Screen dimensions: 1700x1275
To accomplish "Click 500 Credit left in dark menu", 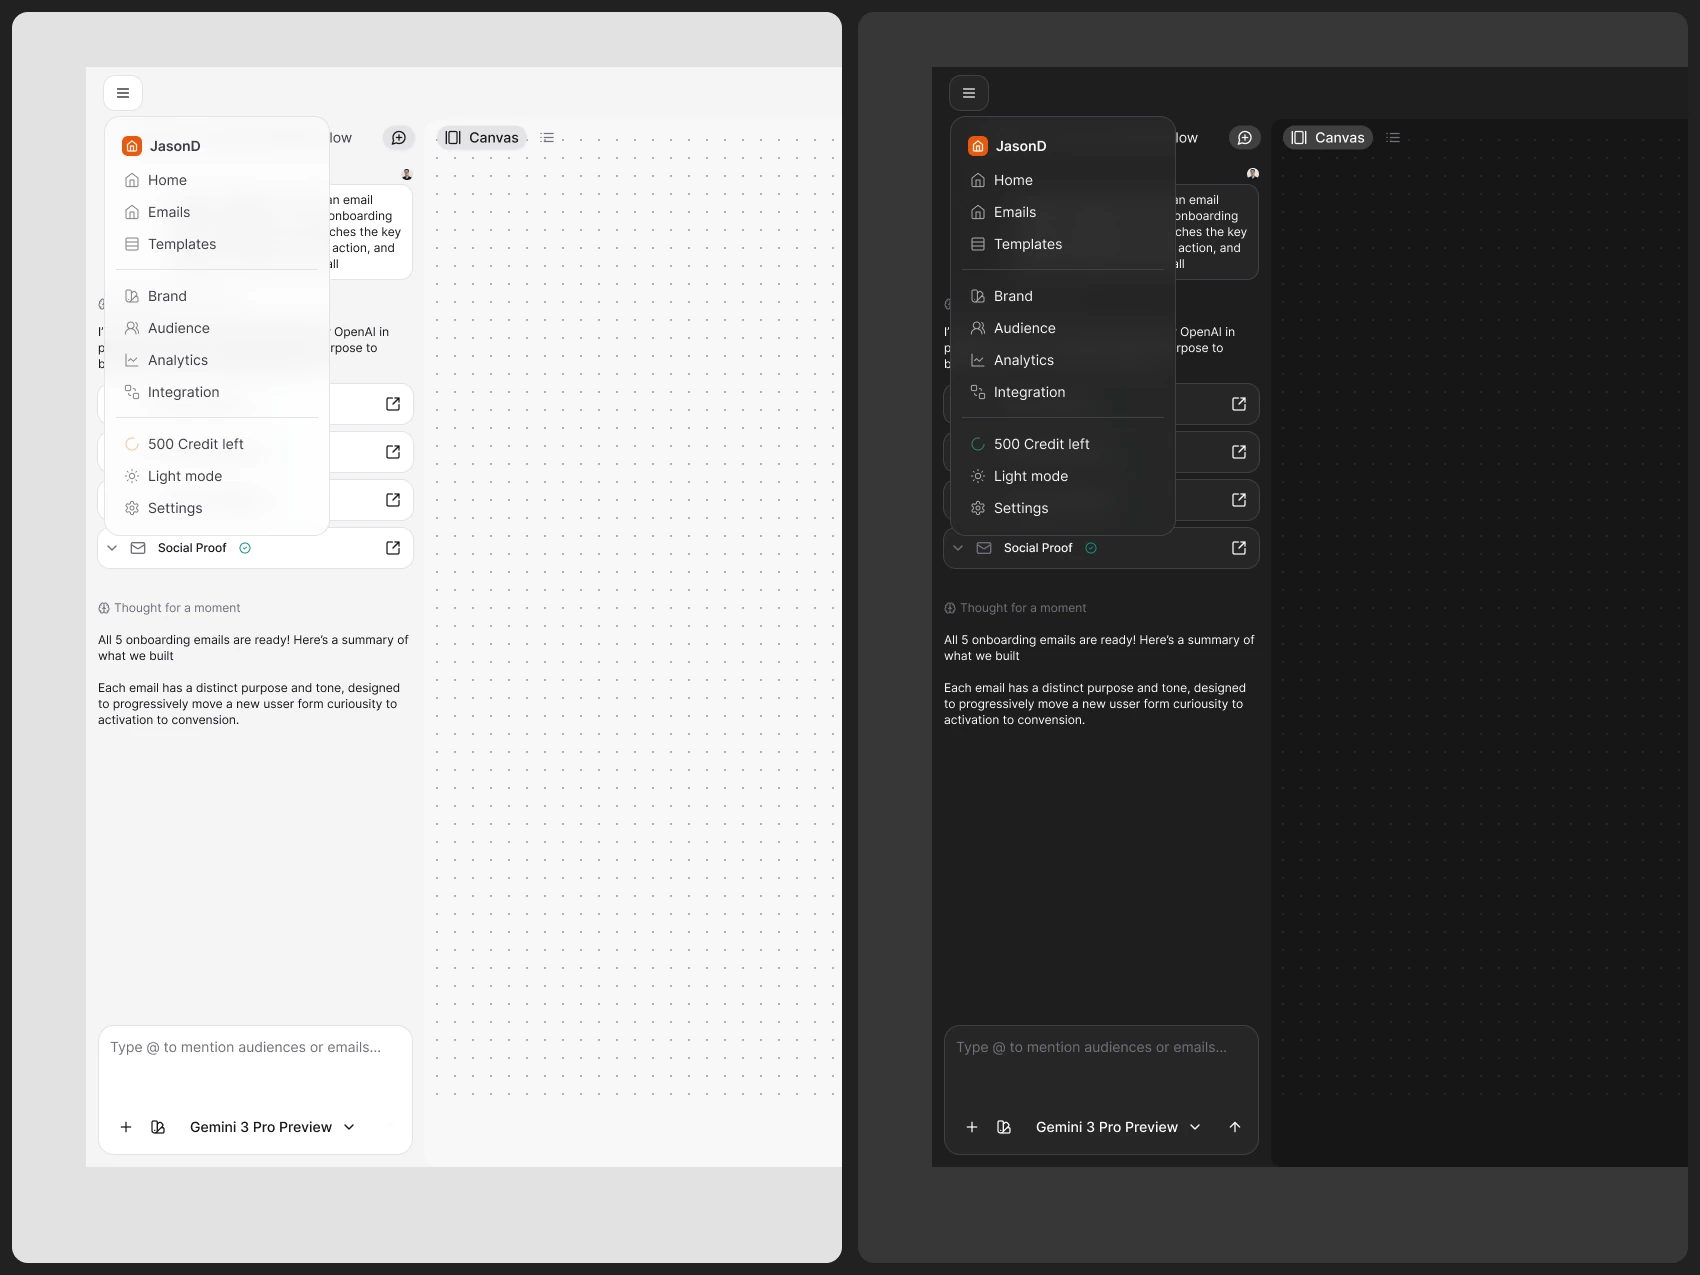I will (x=1063, y=444).
